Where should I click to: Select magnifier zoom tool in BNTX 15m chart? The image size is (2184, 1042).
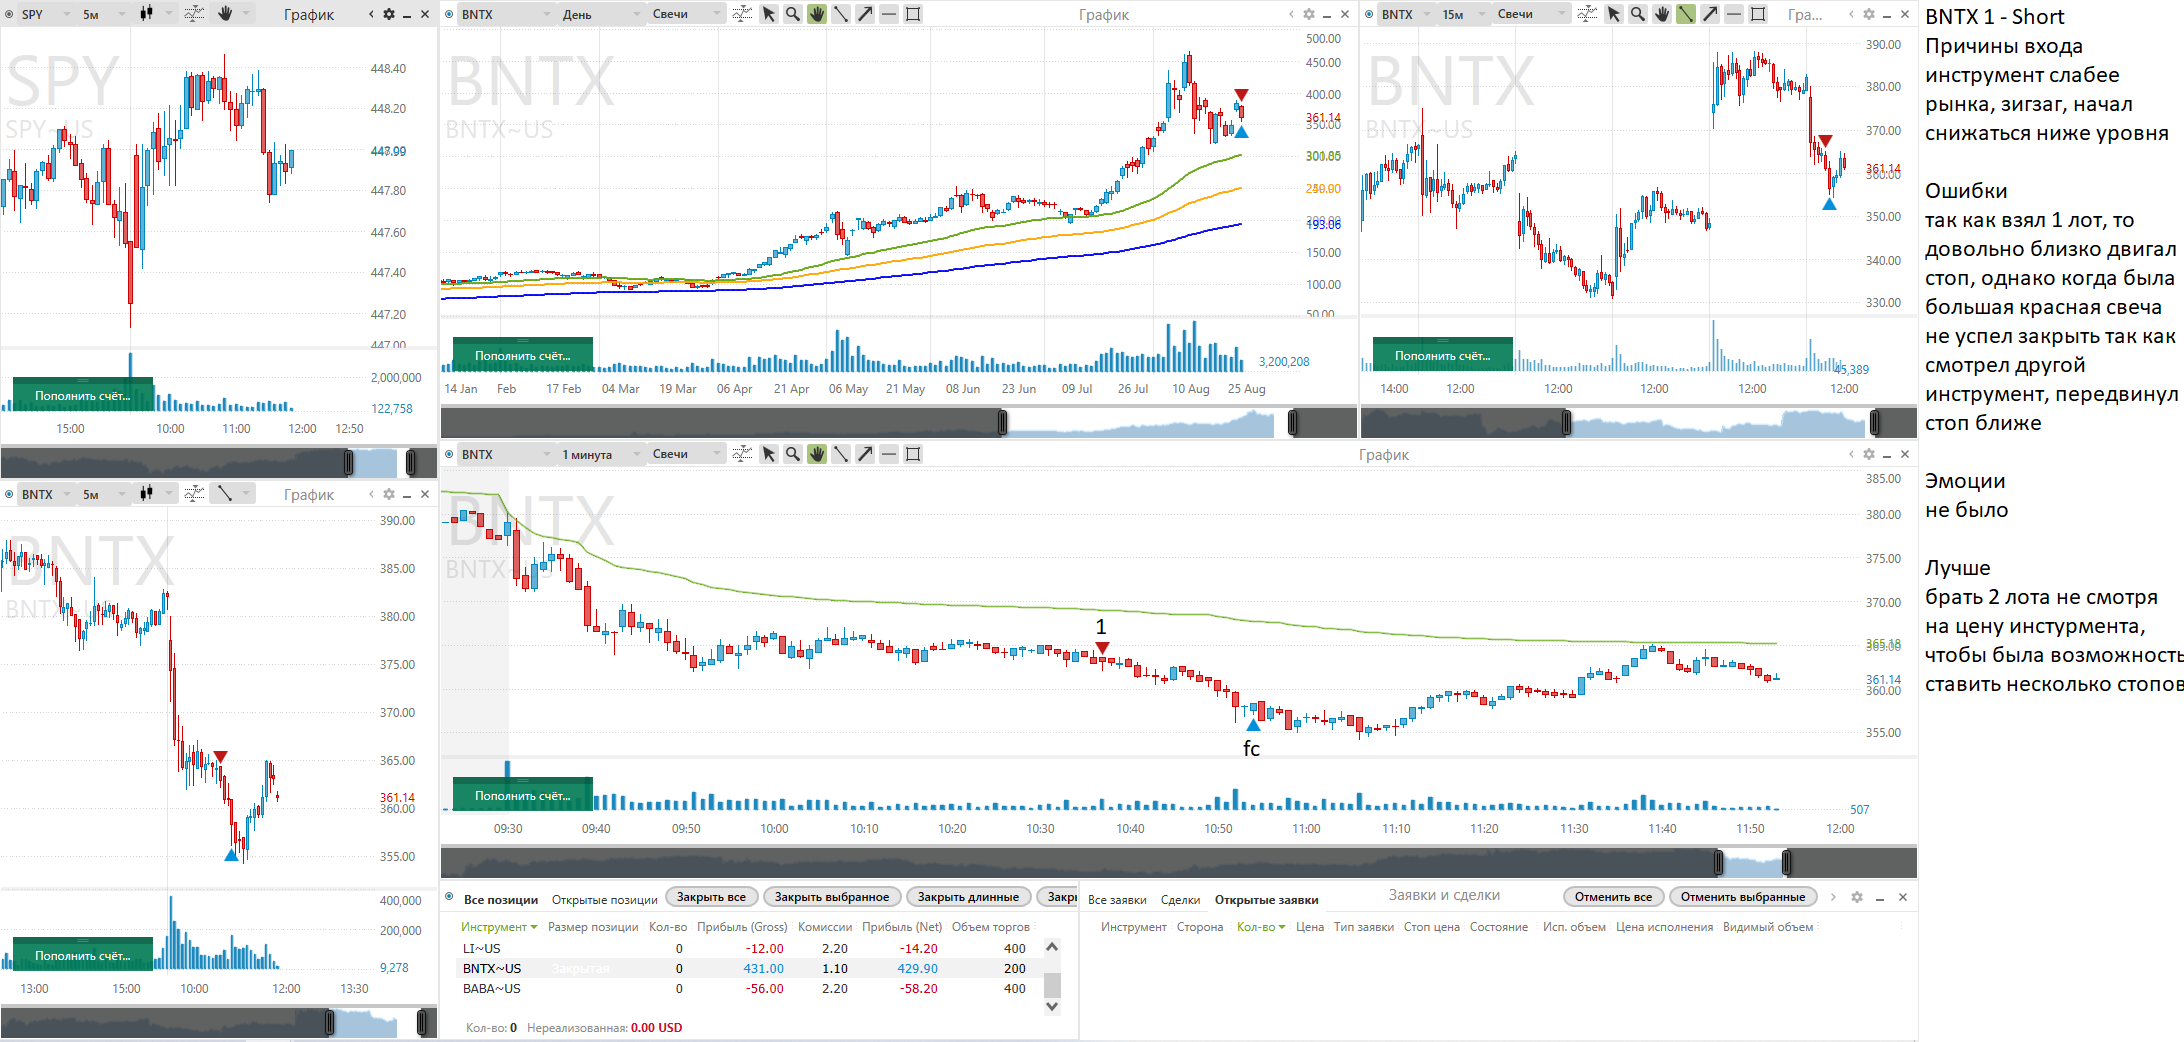point(1638,14)
